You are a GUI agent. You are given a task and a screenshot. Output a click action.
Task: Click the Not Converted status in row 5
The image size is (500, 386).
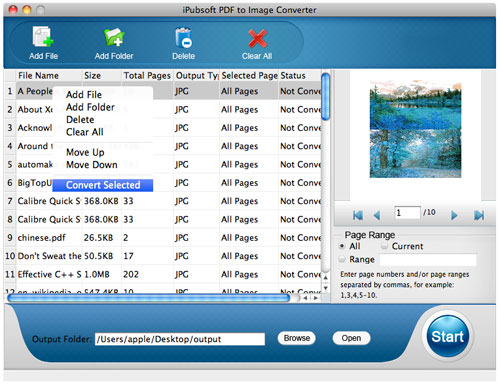[300, 164]
